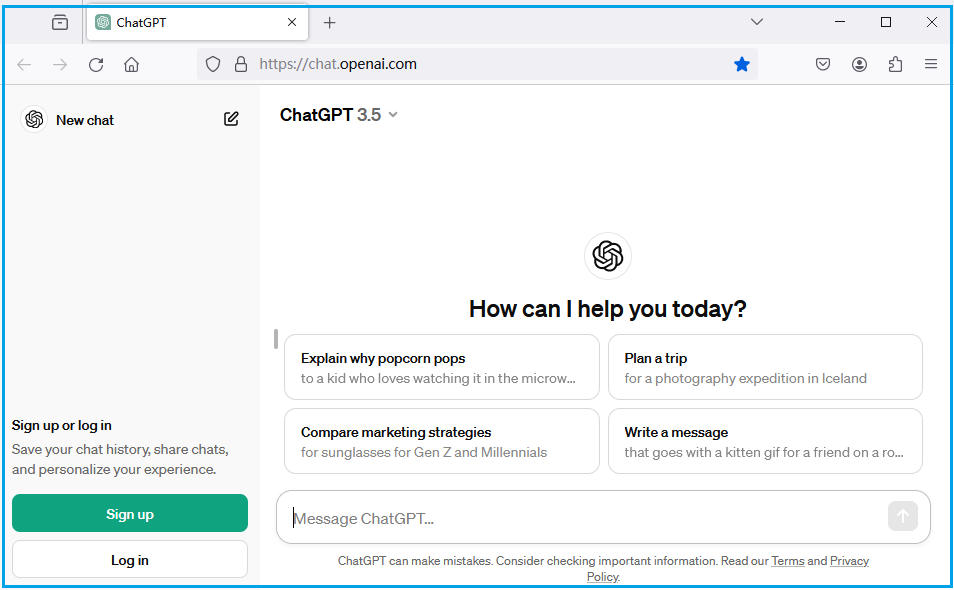Click the sidebar collapse handle bar

pos(276,339)
